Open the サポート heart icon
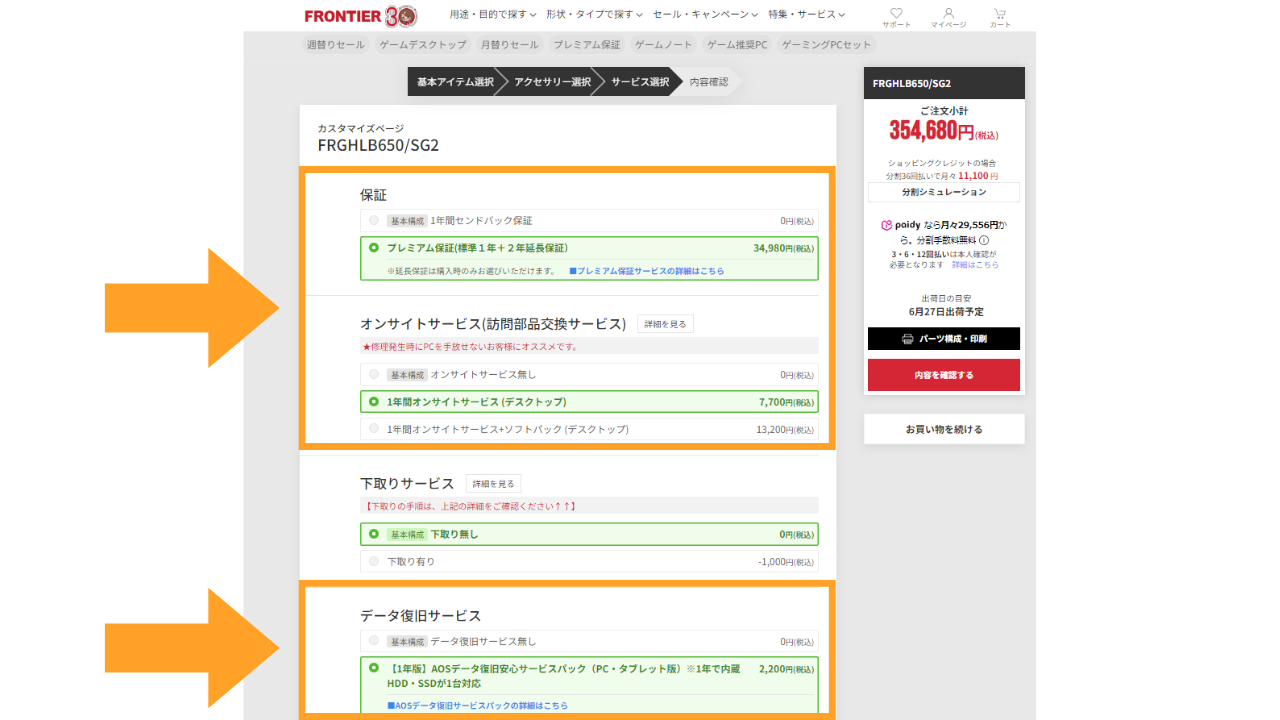This screenshot has width=1280, height=720. pos(896,14)
